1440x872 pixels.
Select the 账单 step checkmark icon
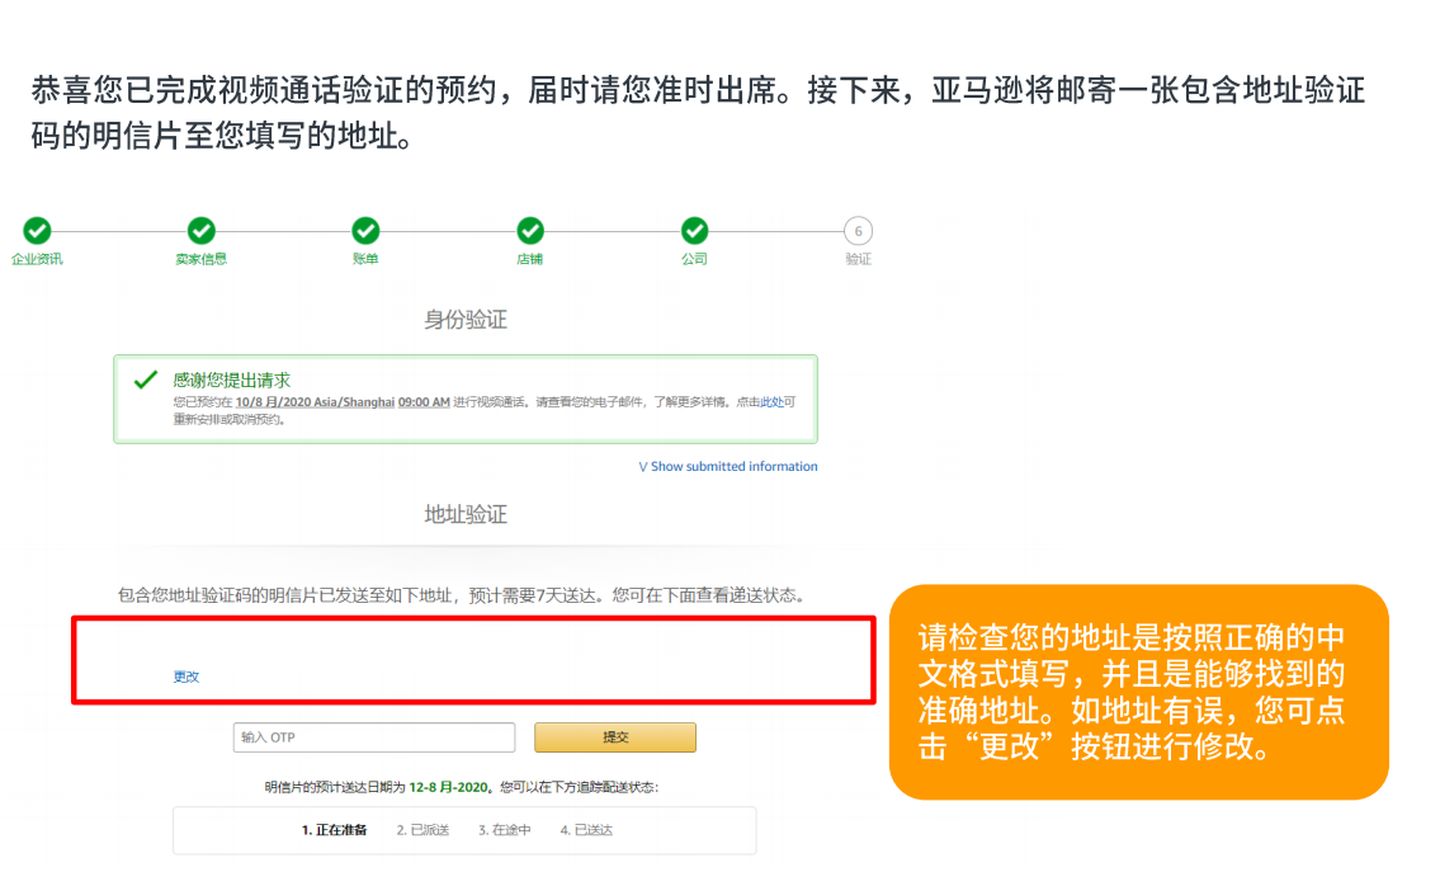[x=365, y=231]
